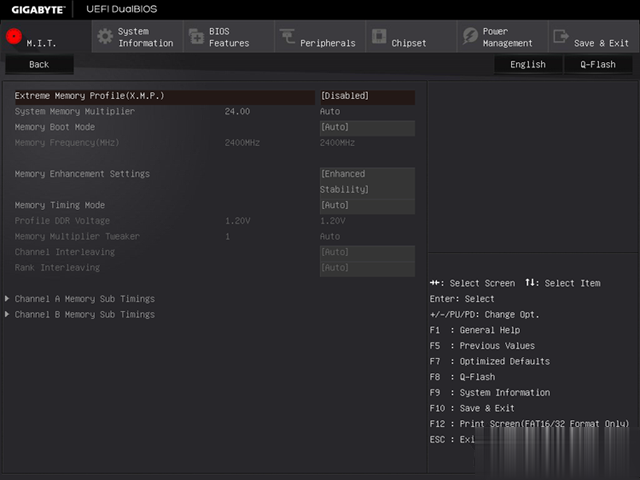
Task: Select the Memory Boot Mode label
Action: 55,127
